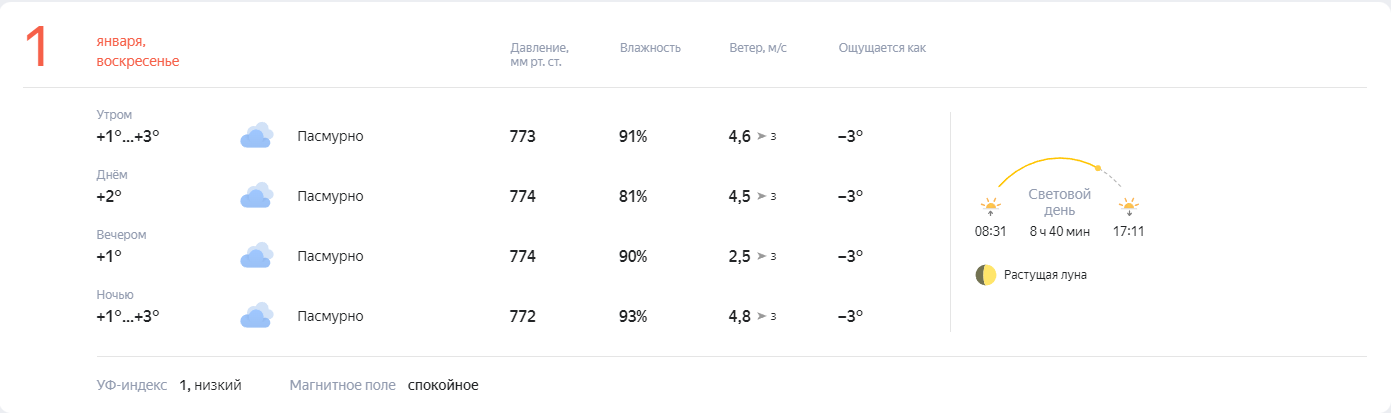
Task: Click the "Влажность" column header
Action: point(650,48)
